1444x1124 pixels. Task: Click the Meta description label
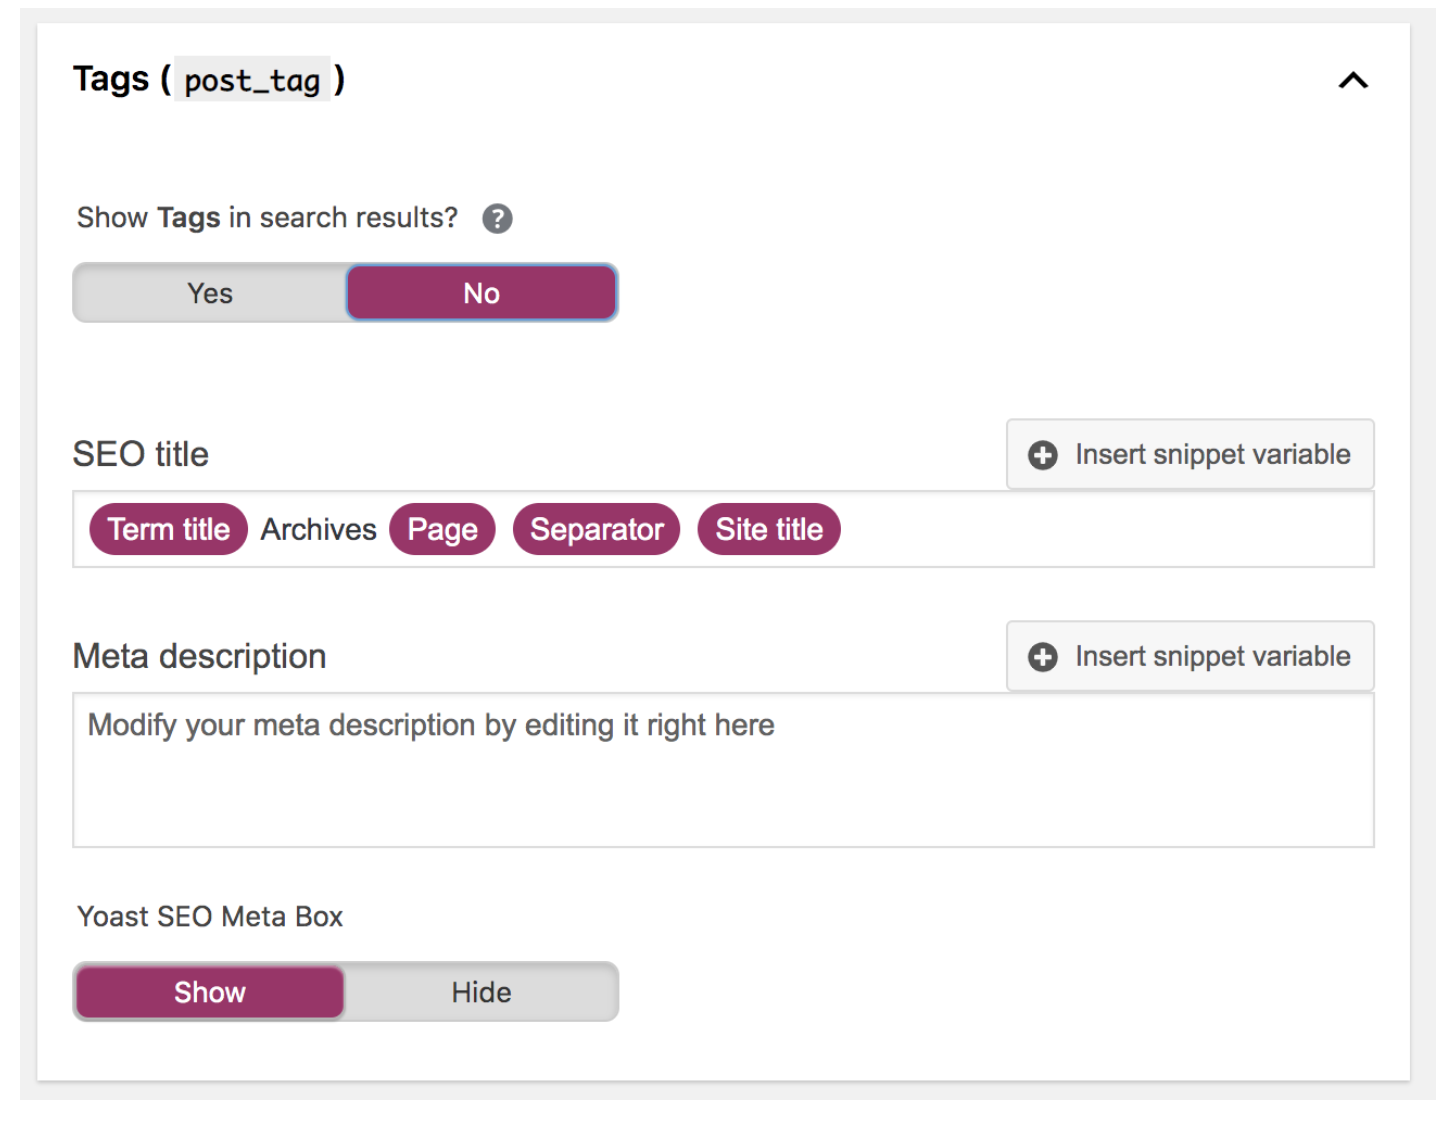[x=200, y=657]
